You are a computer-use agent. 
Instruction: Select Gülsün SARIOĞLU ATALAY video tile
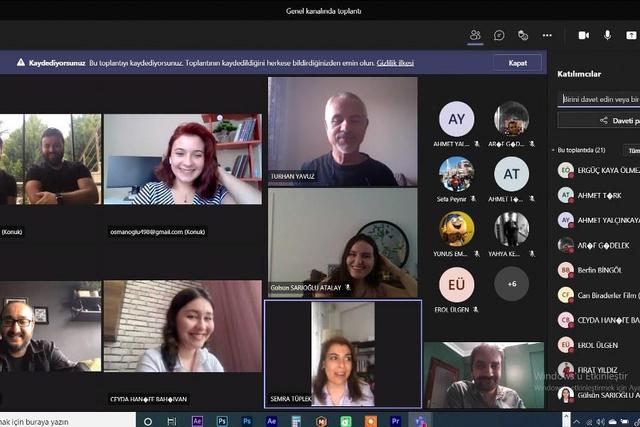click(x=342, y=242)
